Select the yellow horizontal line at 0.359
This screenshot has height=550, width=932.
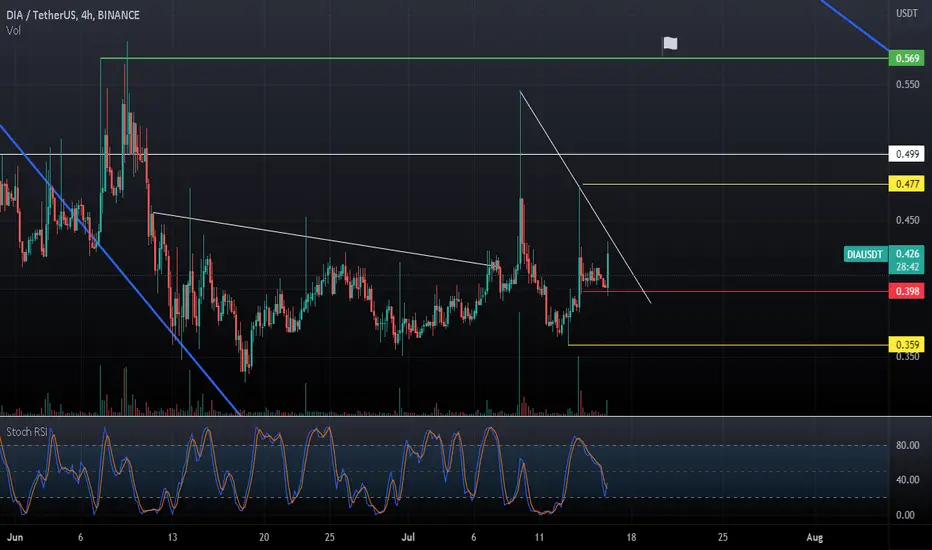(729, 345)
